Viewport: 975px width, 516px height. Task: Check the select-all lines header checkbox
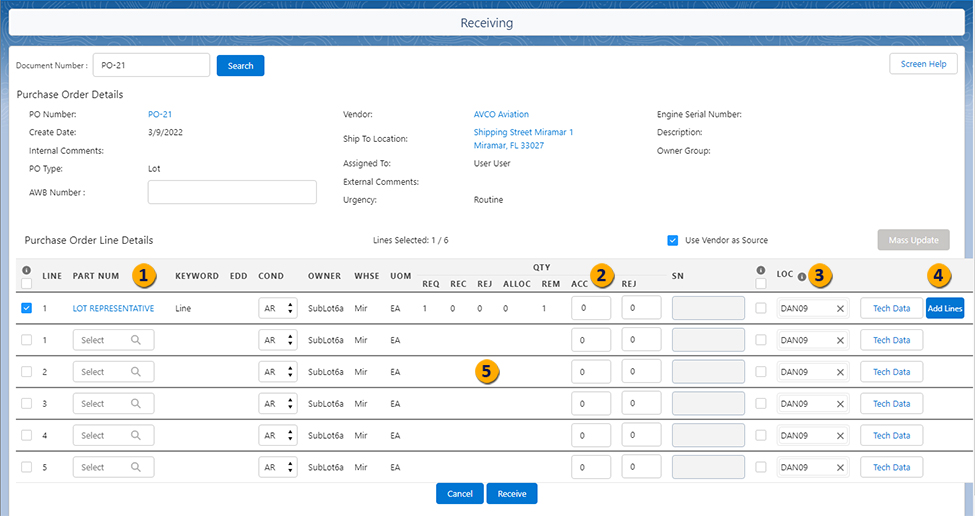tap(27, 284)
